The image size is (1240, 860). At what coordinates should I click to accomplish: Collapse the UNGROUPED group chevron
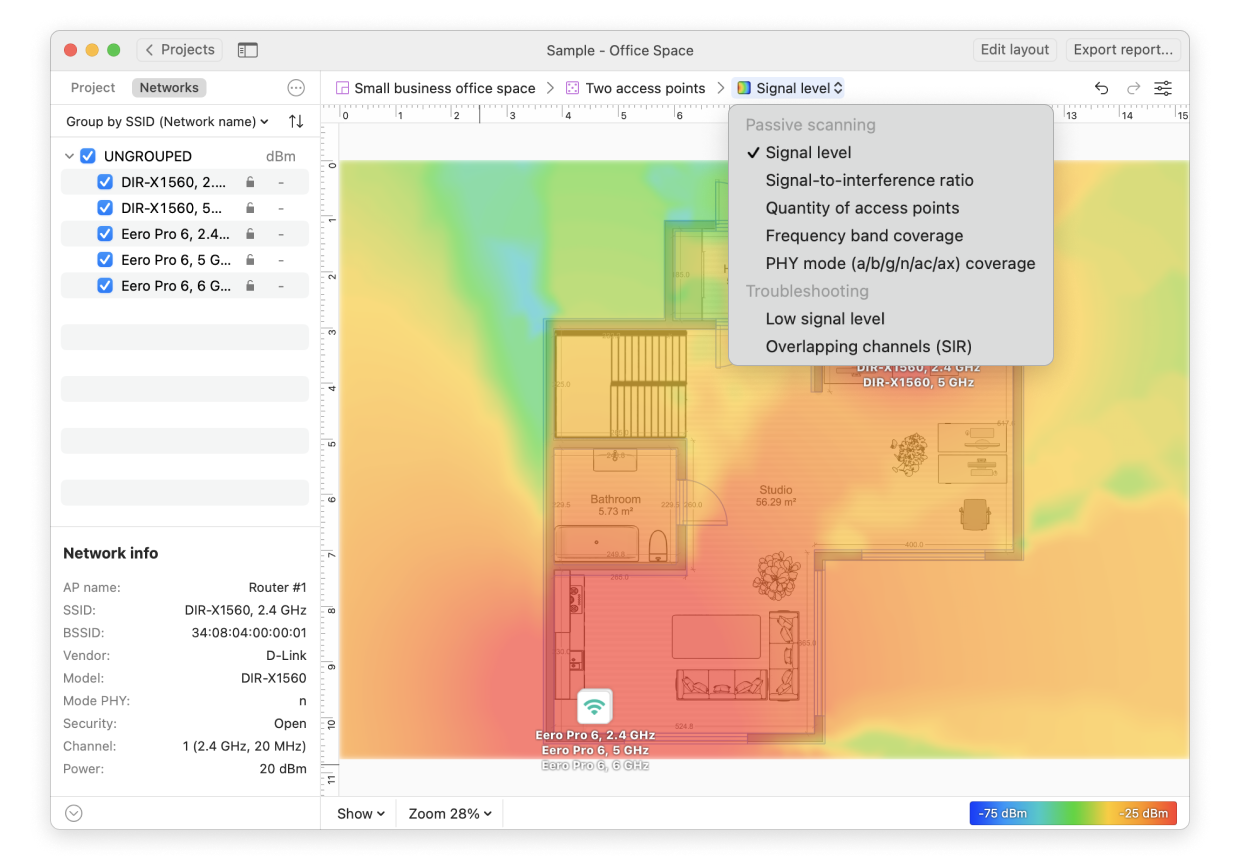click(x=69, y=156)
